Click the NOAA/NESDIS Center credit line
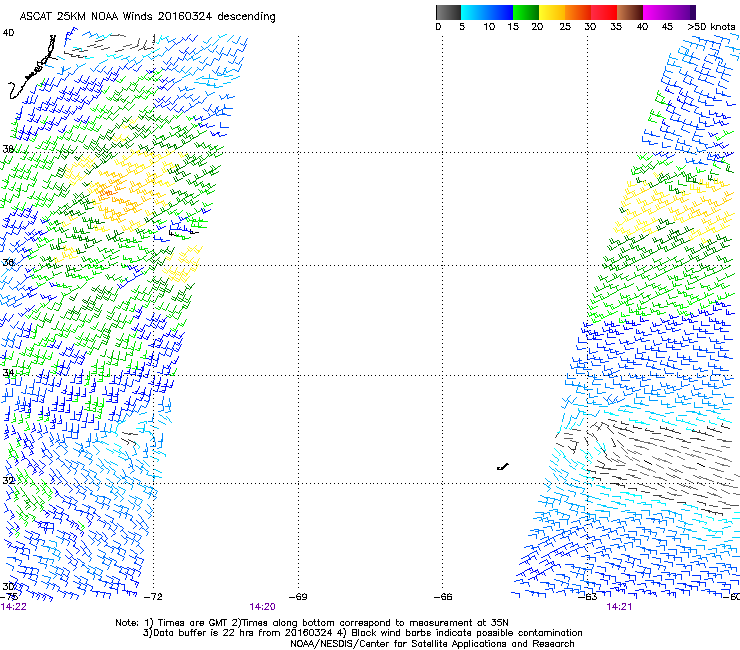 click(432, 644)
